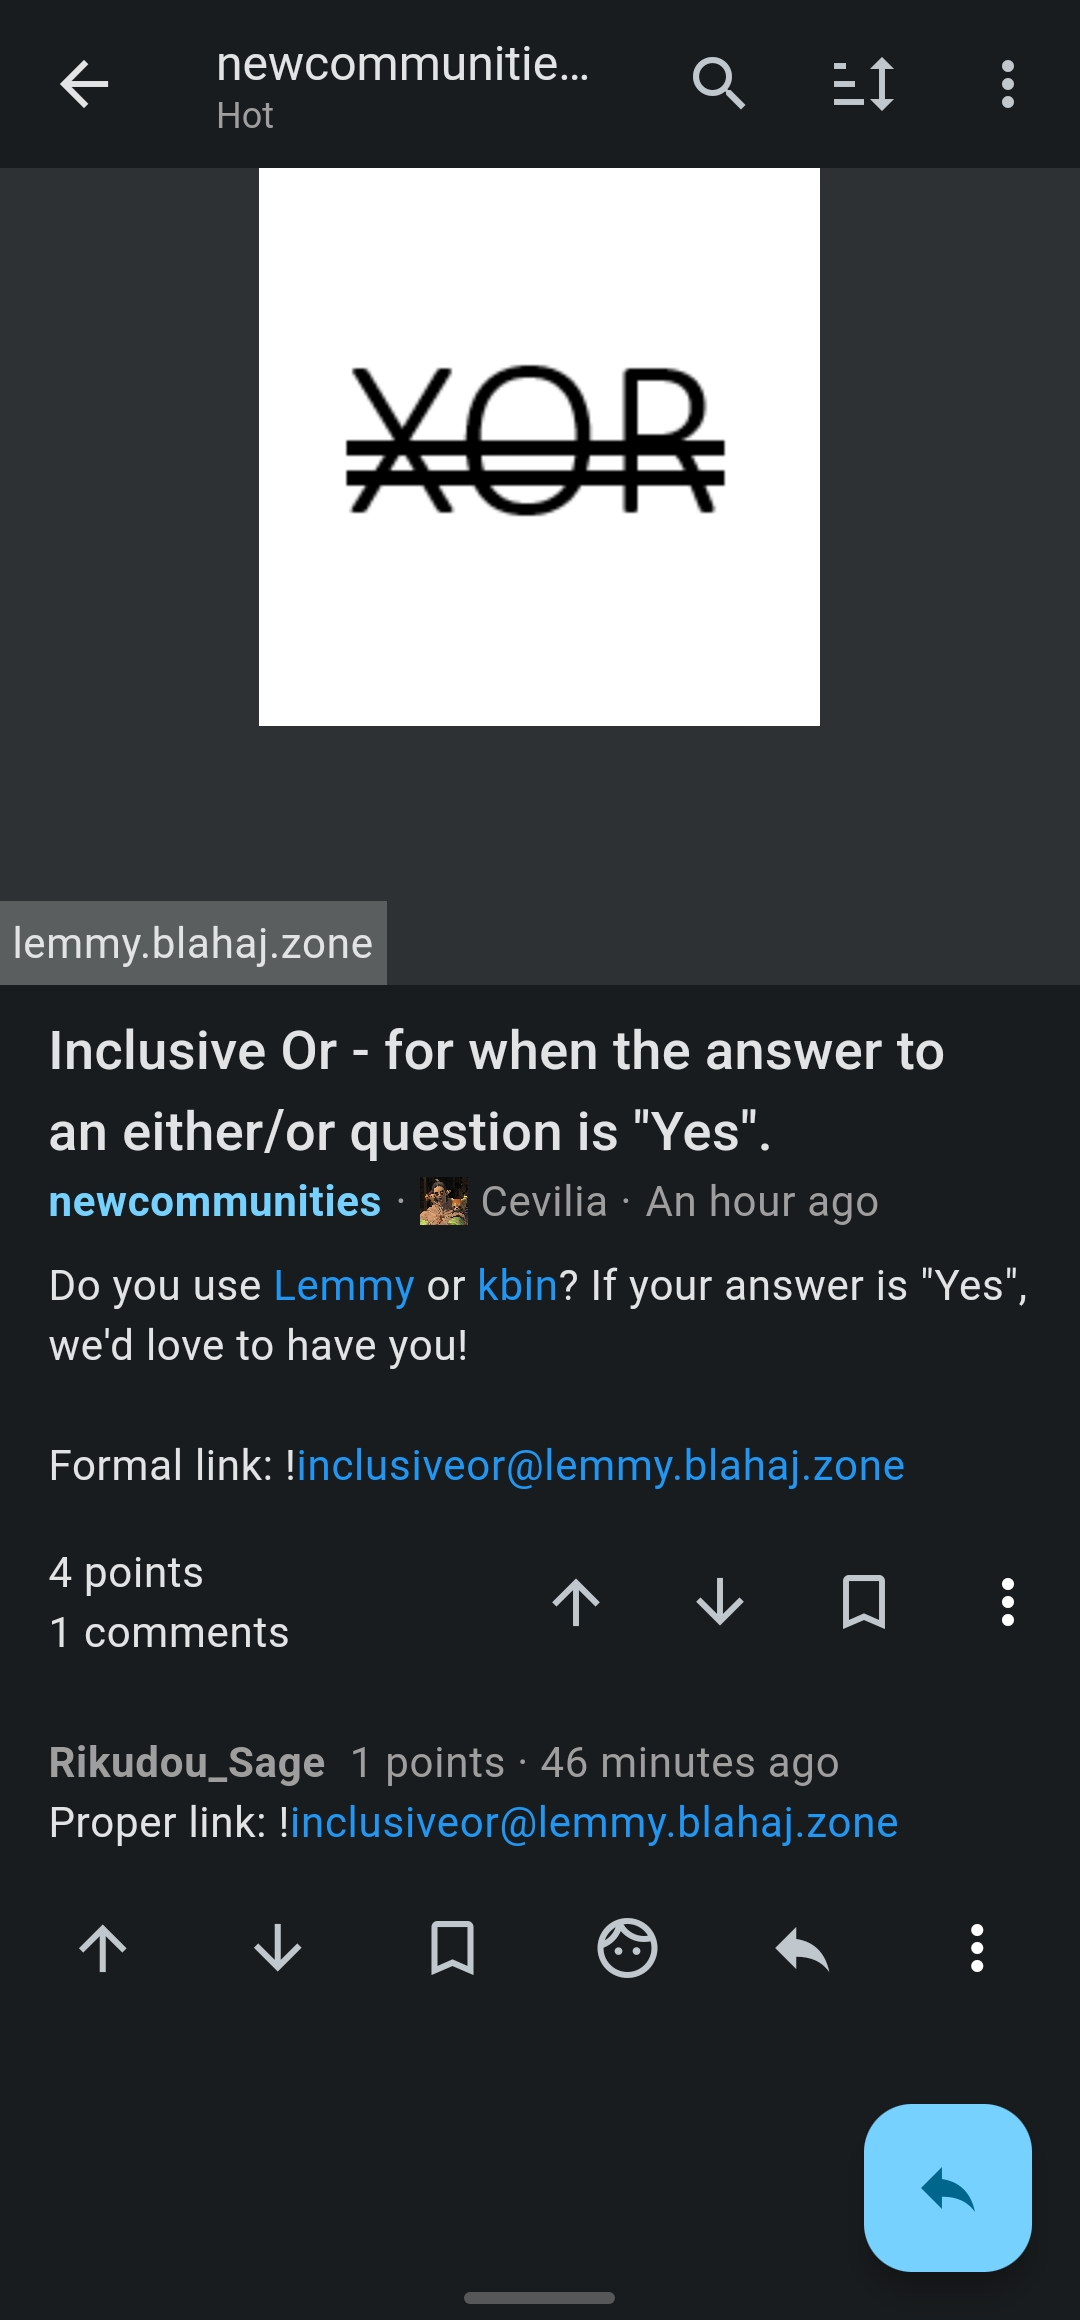Downvote Rikudou_Sage's comment

point(278,1948)
